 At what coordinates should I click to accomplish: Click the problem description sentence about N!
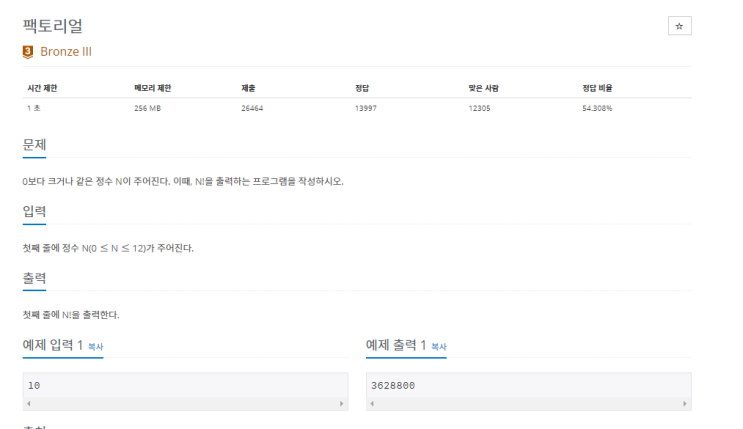pos(183,182)
